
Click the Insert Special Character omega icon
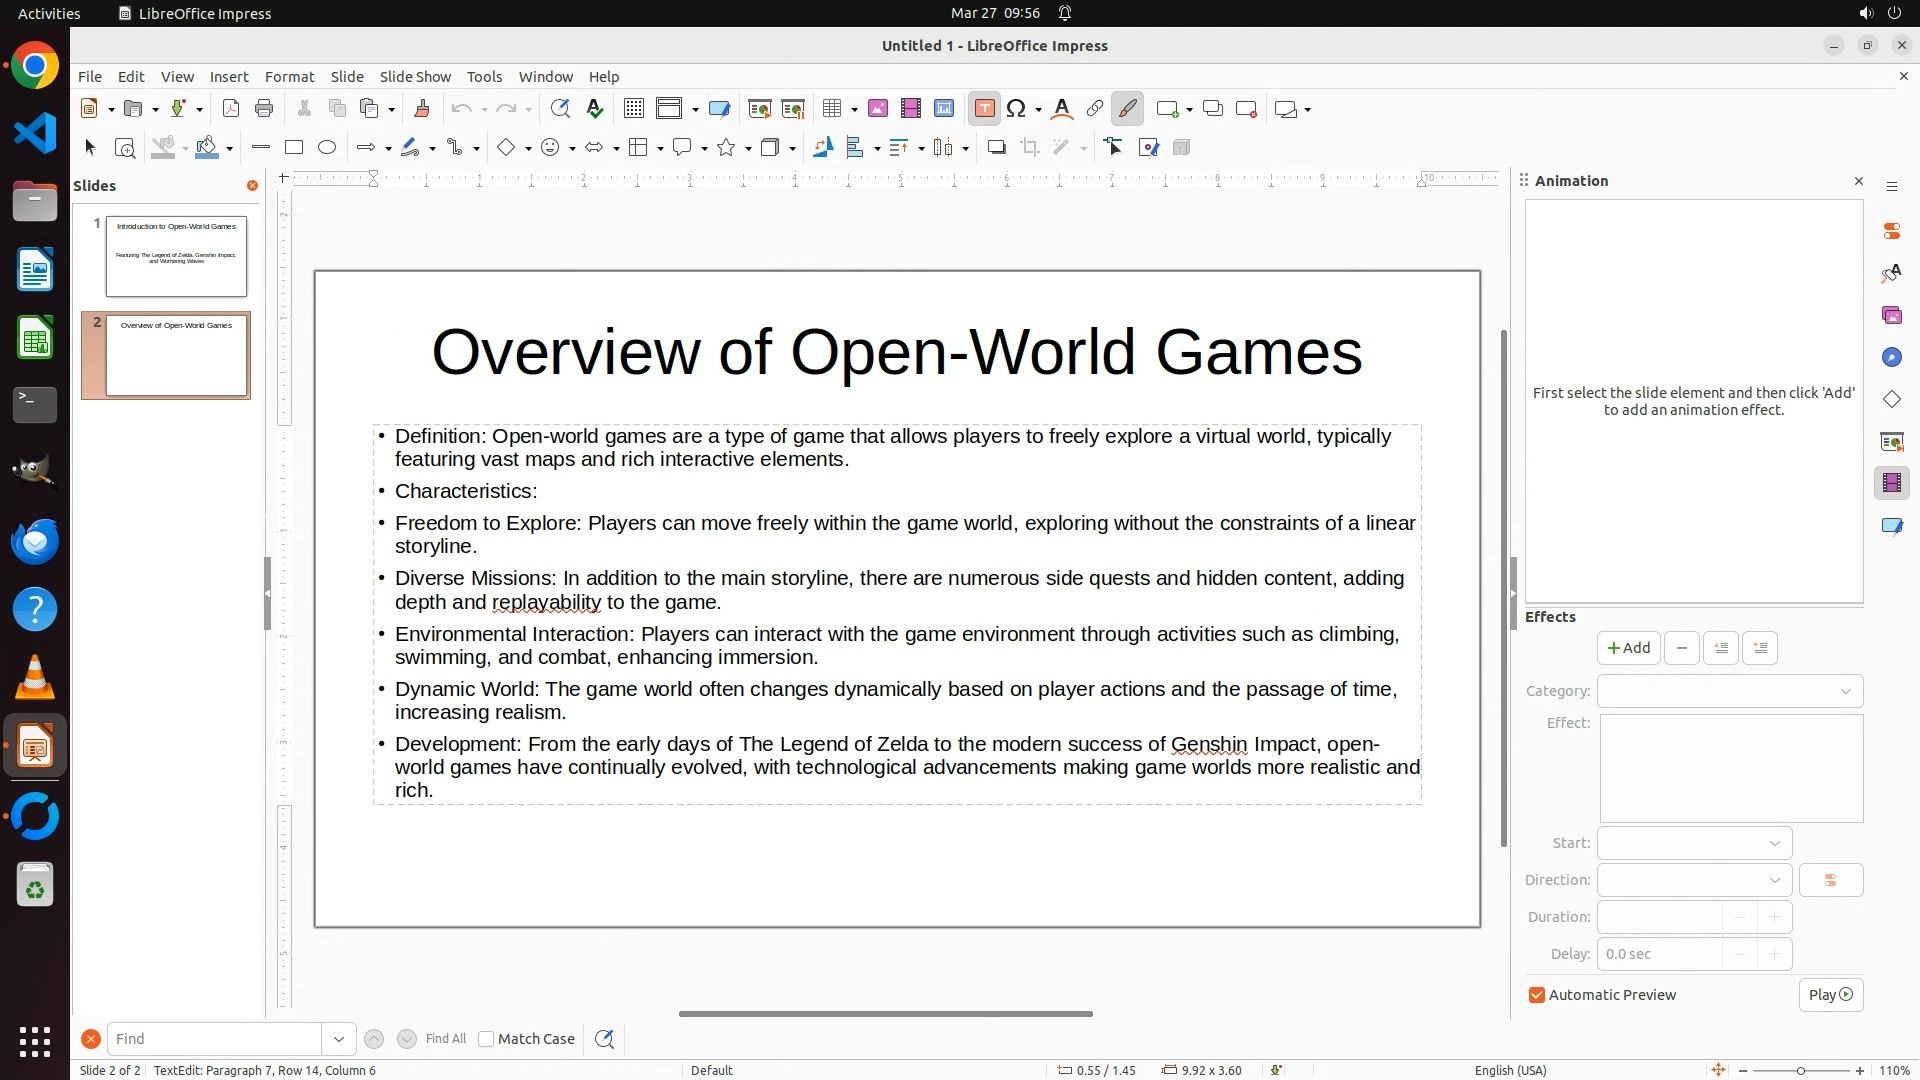tap(1016, 109)
